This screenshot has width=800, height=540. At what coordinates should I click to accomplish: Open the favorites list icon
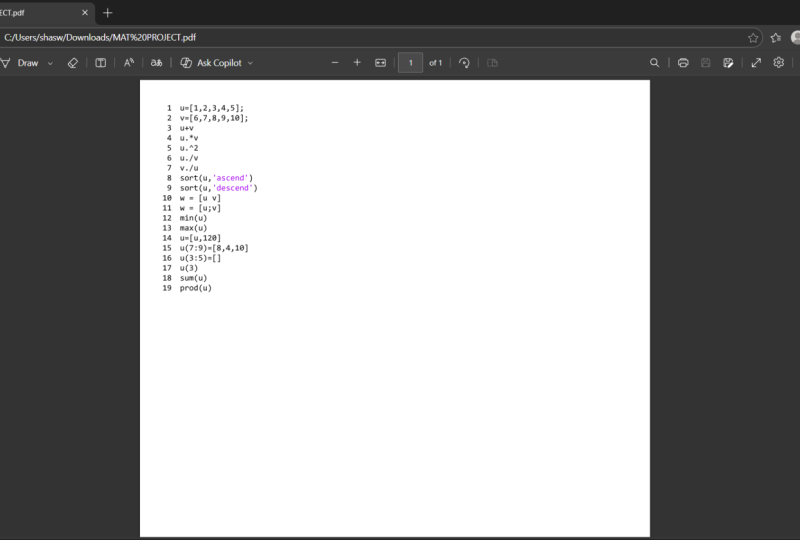[x=776, y=38]
